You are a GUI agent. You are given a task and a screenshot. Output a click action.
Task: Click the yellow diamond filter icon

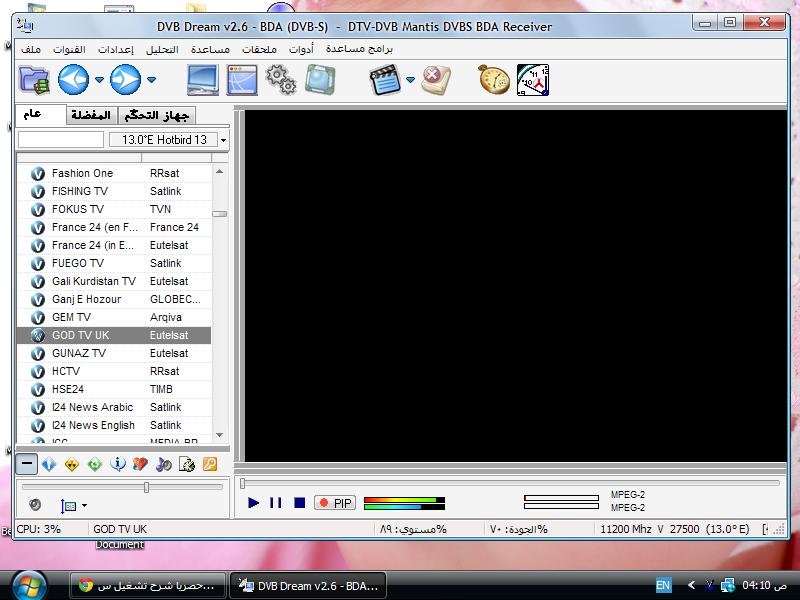pyautogui.click(x=72, y=464)
